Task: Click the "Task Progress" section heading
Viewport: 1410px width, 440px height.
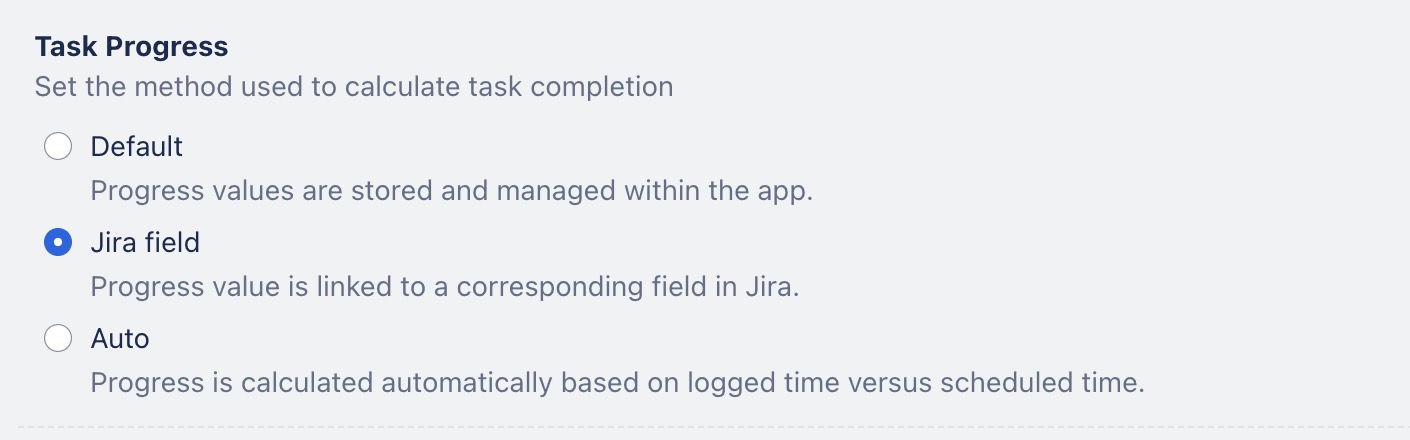Action: pos(132,46)
